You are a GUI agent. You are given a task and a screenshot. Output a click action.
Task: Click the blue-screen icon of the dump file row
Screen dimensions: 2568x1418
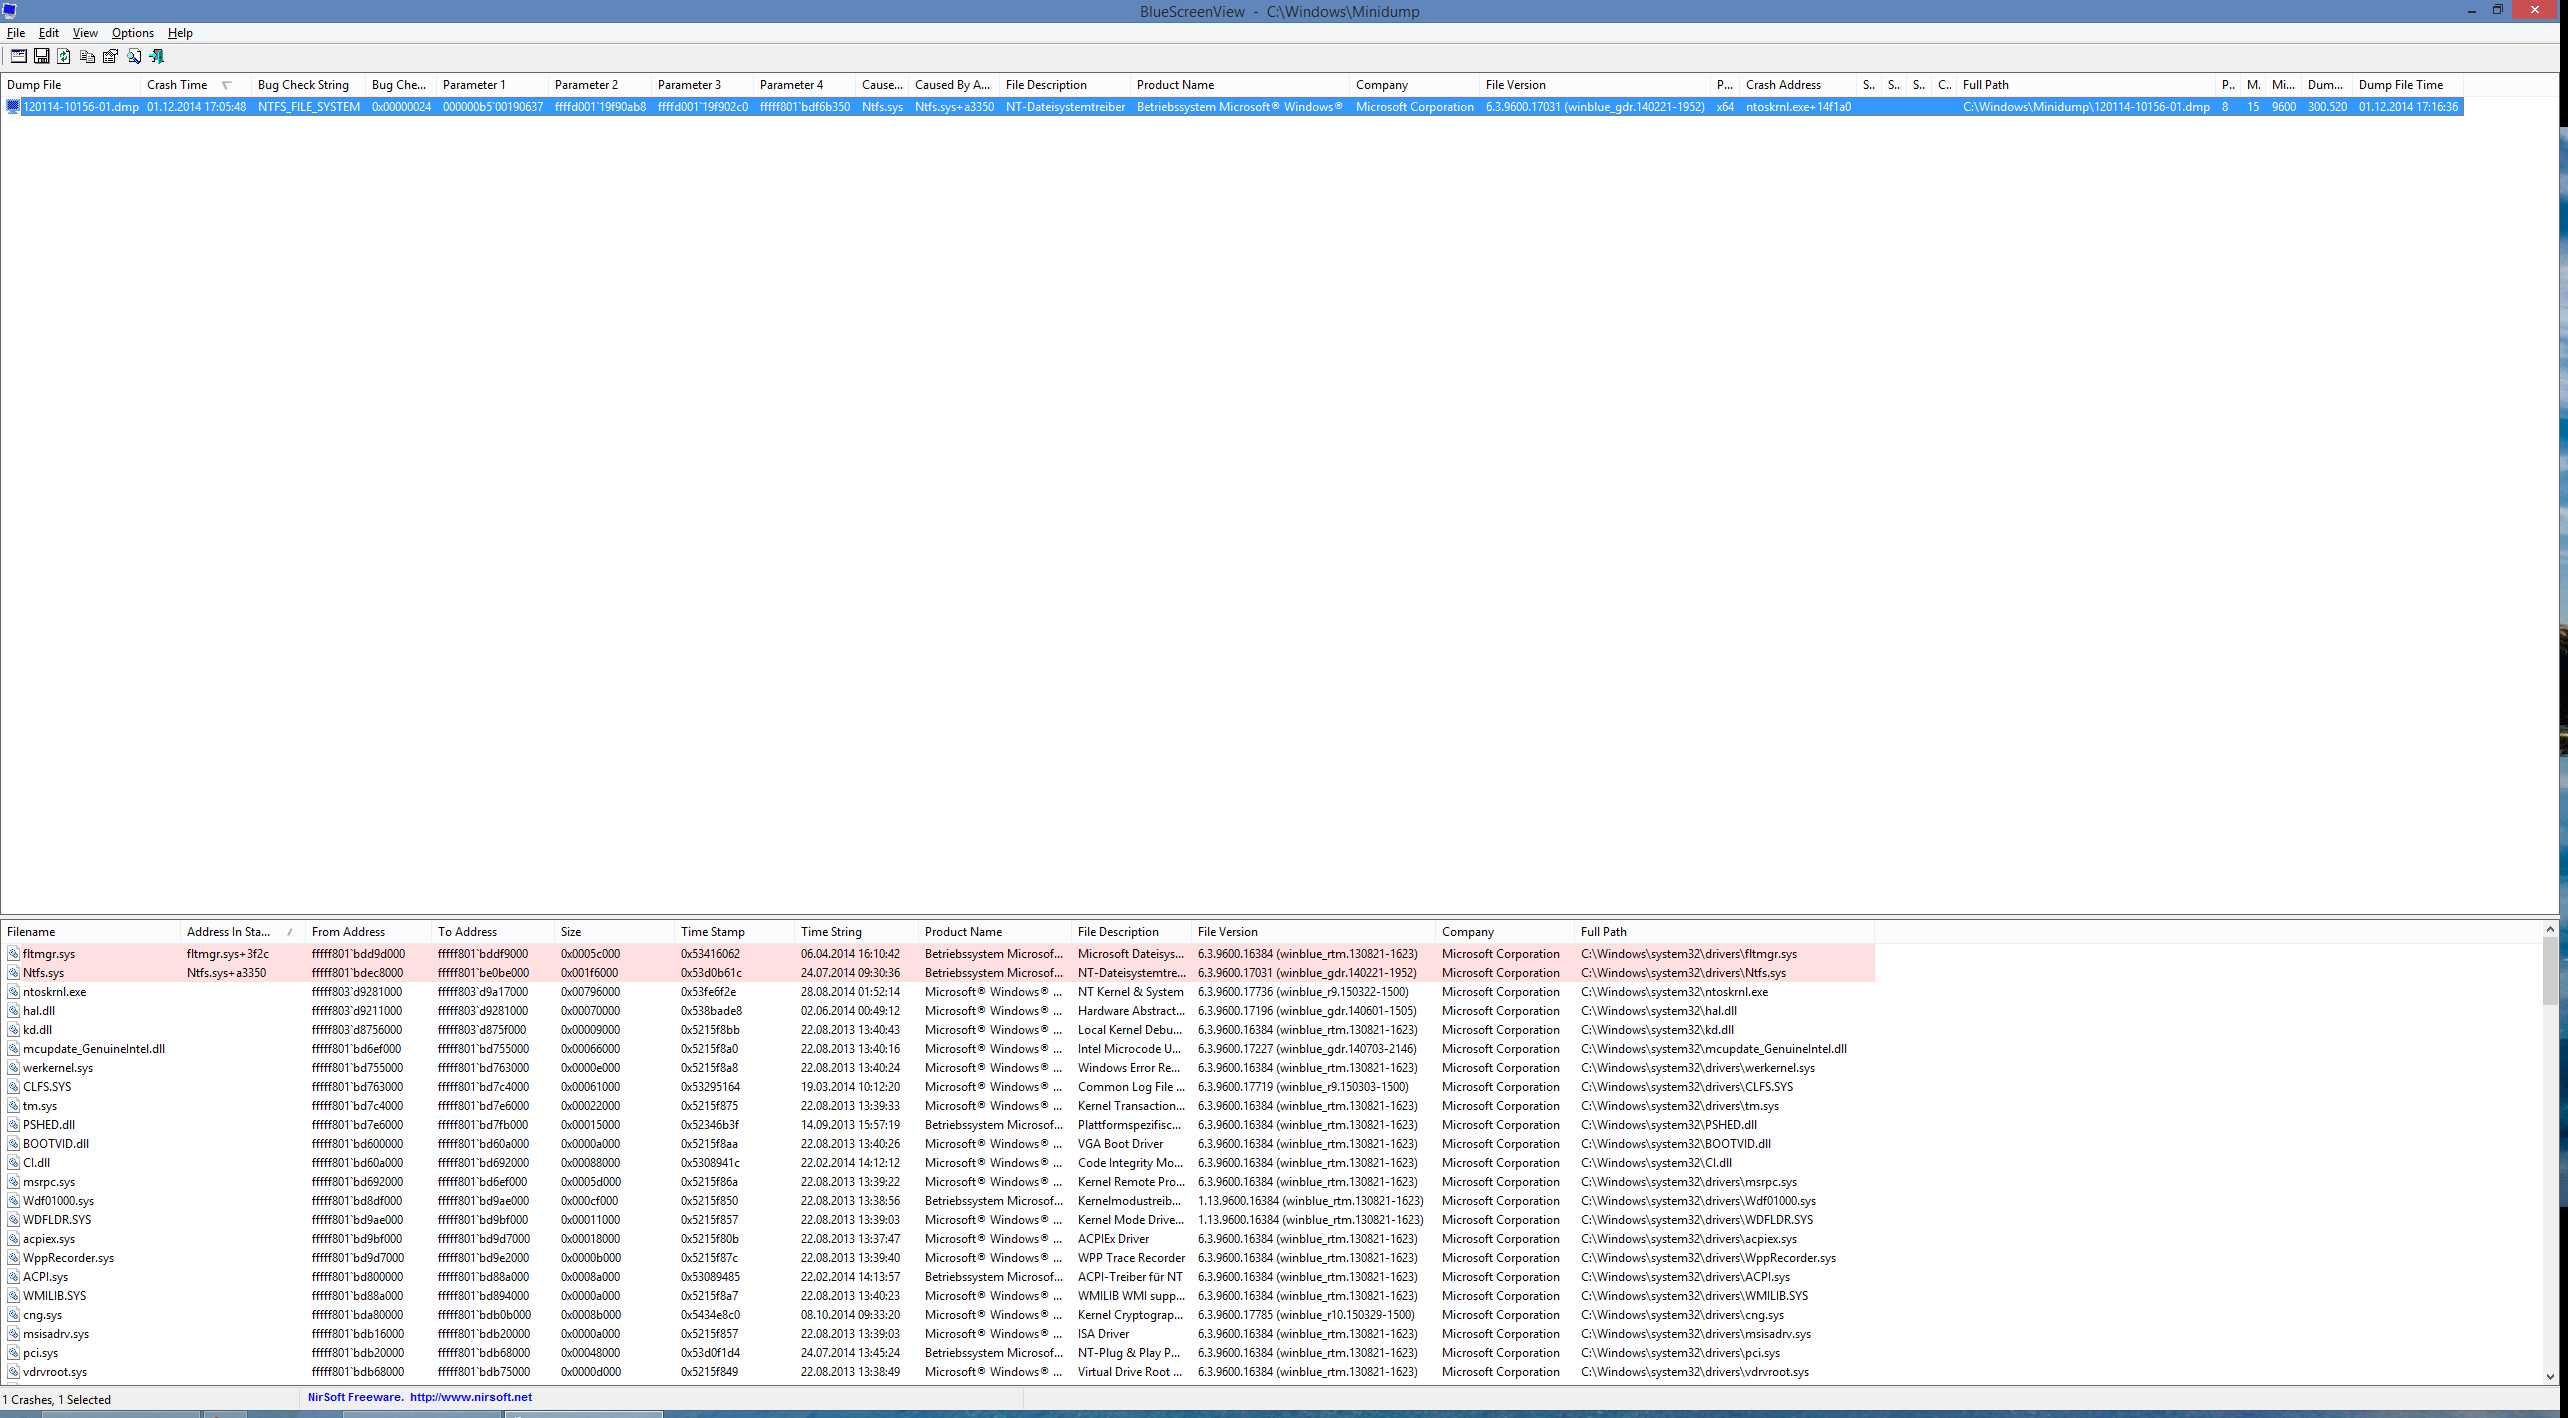tap(13, 107)
